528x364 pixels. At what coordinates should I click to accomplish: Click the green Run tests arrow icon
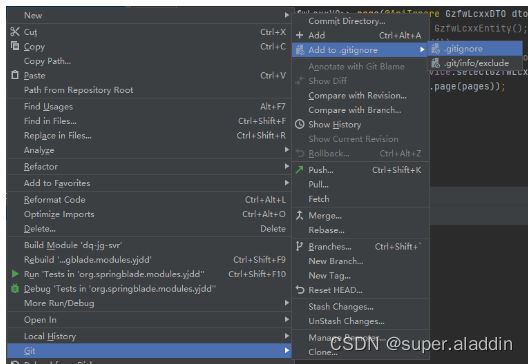pyautogui.click(x=15, y=273)
